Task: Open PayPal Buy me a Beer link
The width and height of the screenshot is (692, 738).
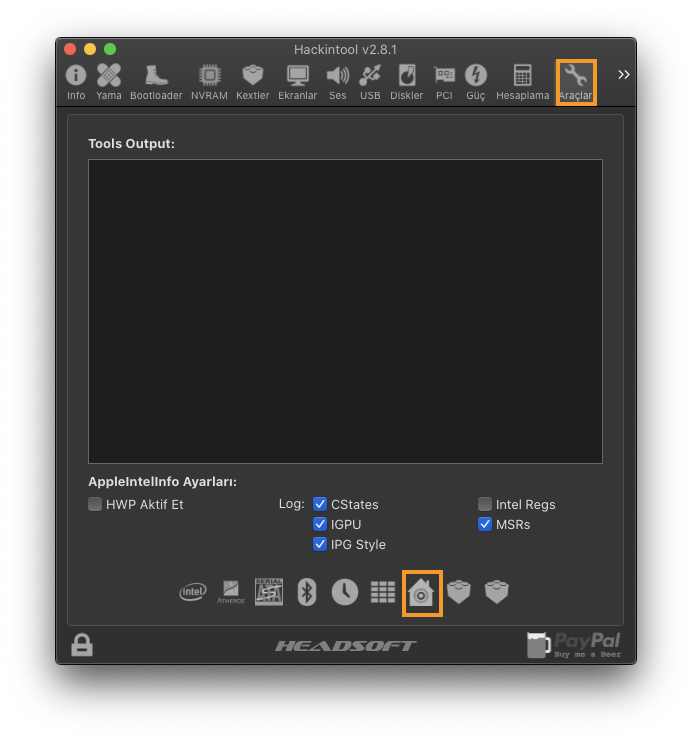Action: (x=574, y=645)
